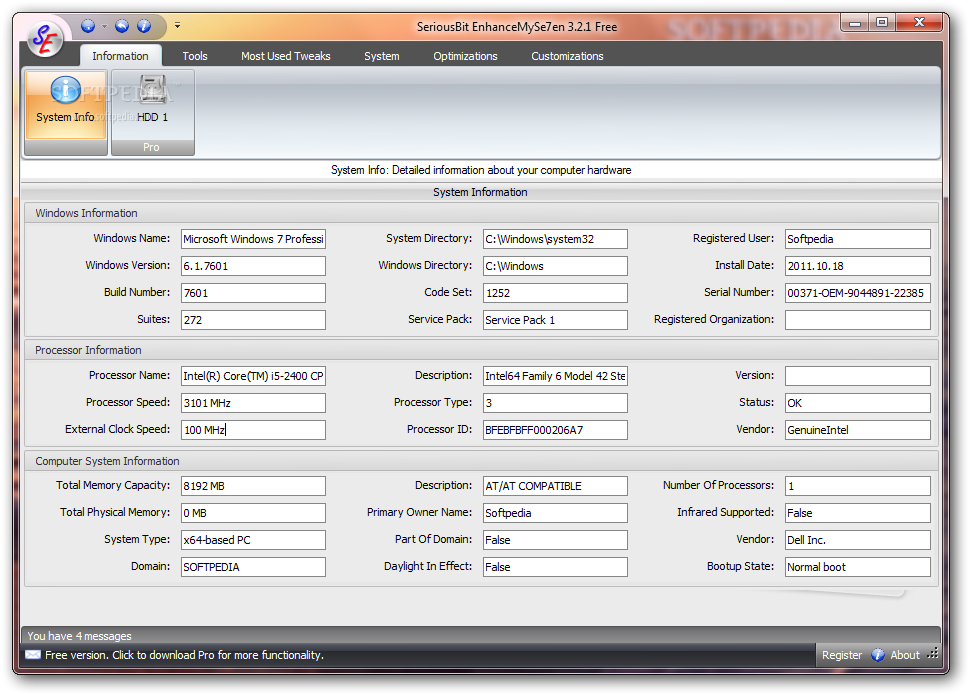Click the Register button in status bar
The height and width of the screenshot is (695, 970).
coord(841,655)
